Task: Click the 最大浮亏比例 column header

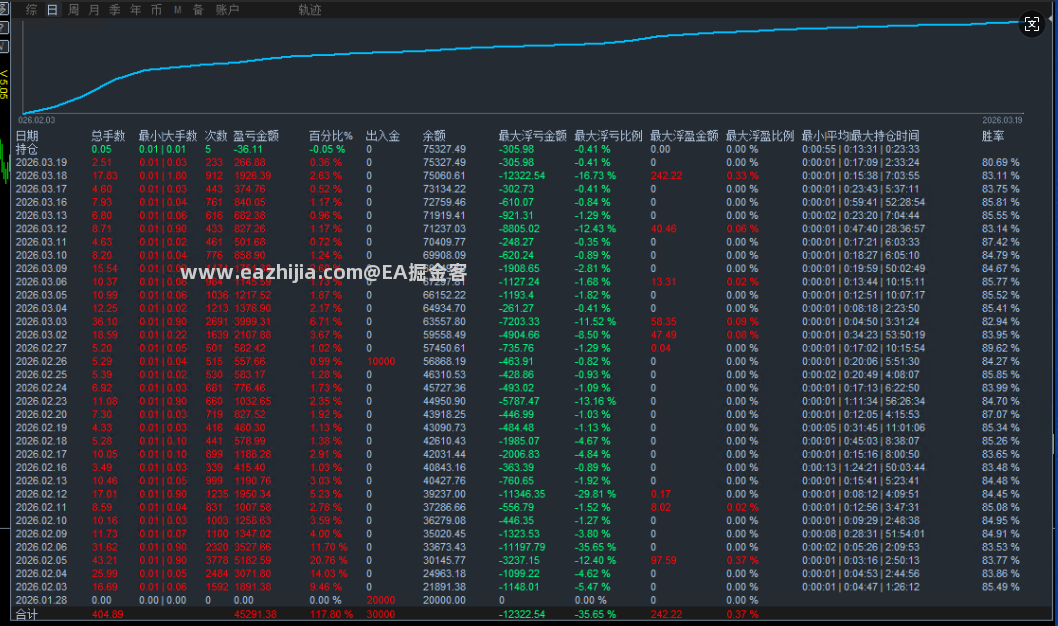Action: click(x=608, y=136)
